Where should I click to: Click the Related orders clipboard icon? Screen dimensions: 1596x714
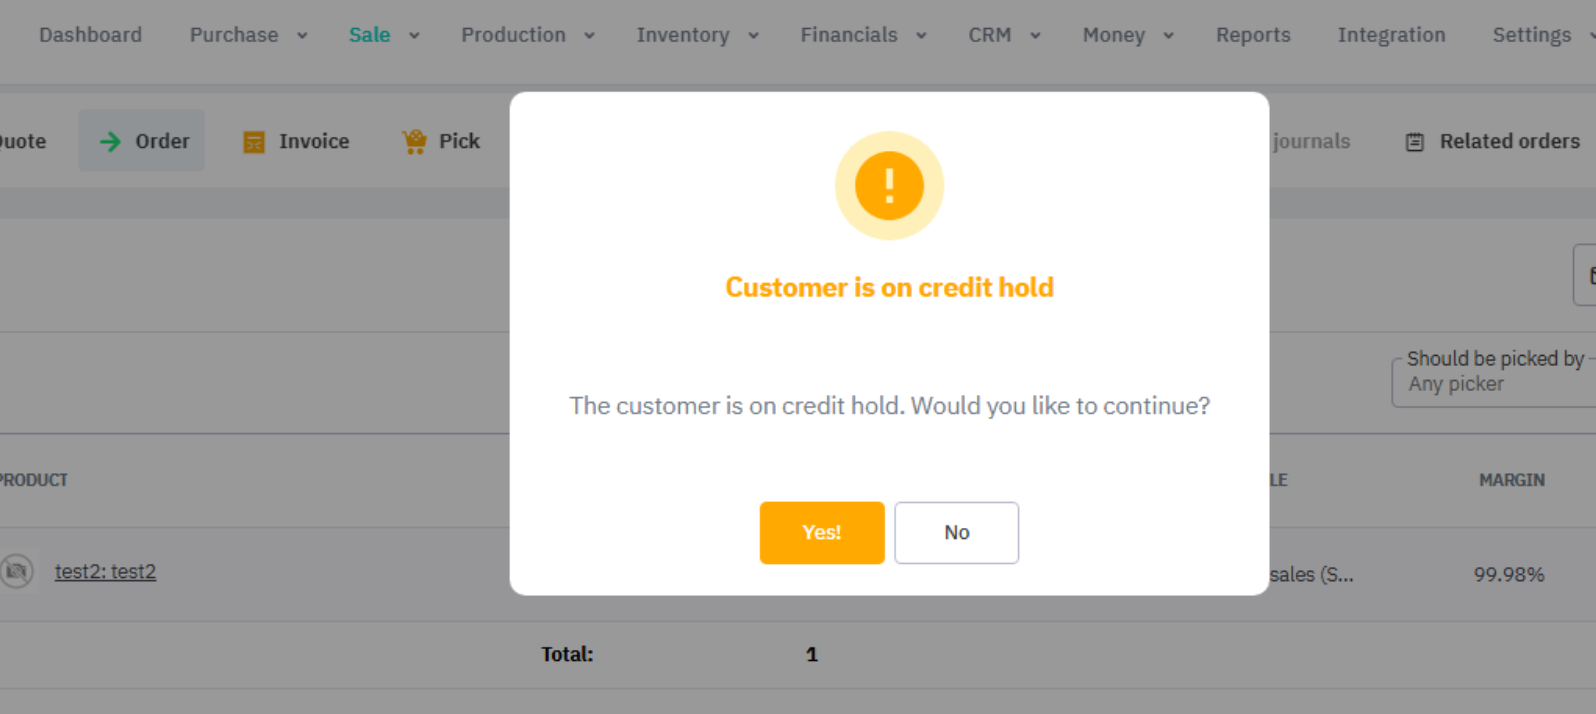tap(1414, 142)
